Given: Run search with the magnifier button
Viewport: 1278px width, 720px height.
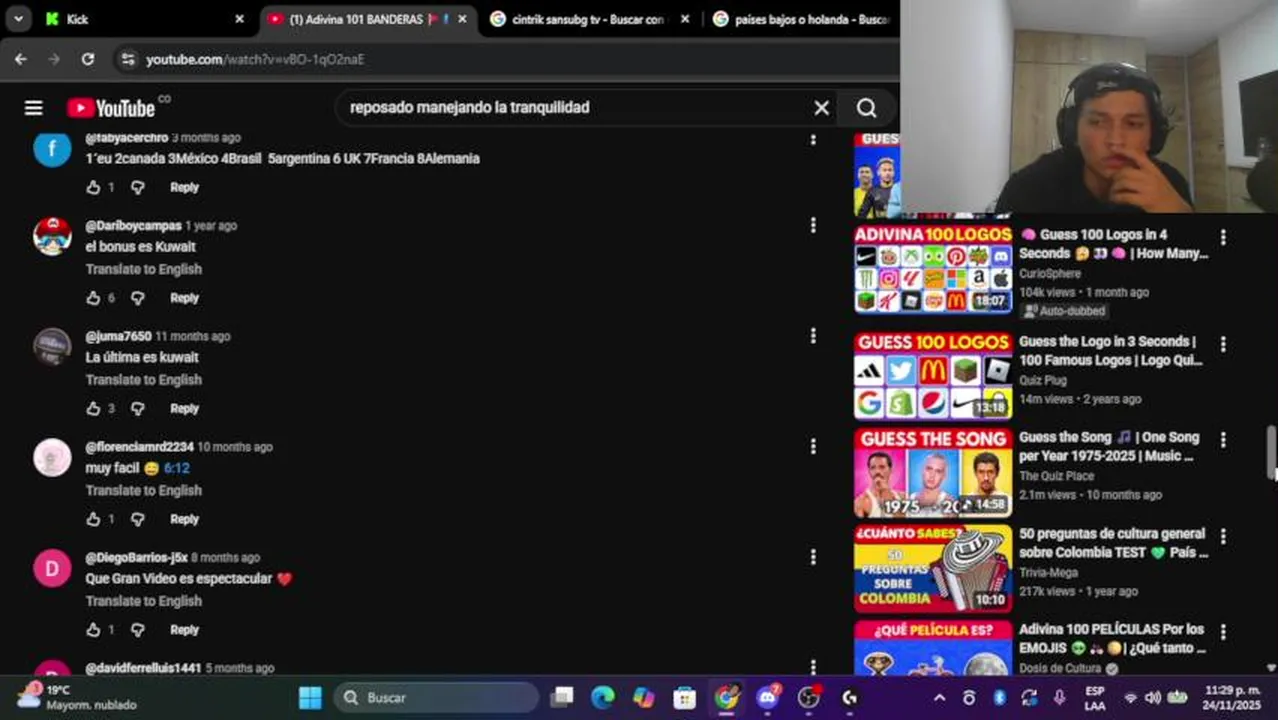Looking at the screenshot, I should click(866, 108).
